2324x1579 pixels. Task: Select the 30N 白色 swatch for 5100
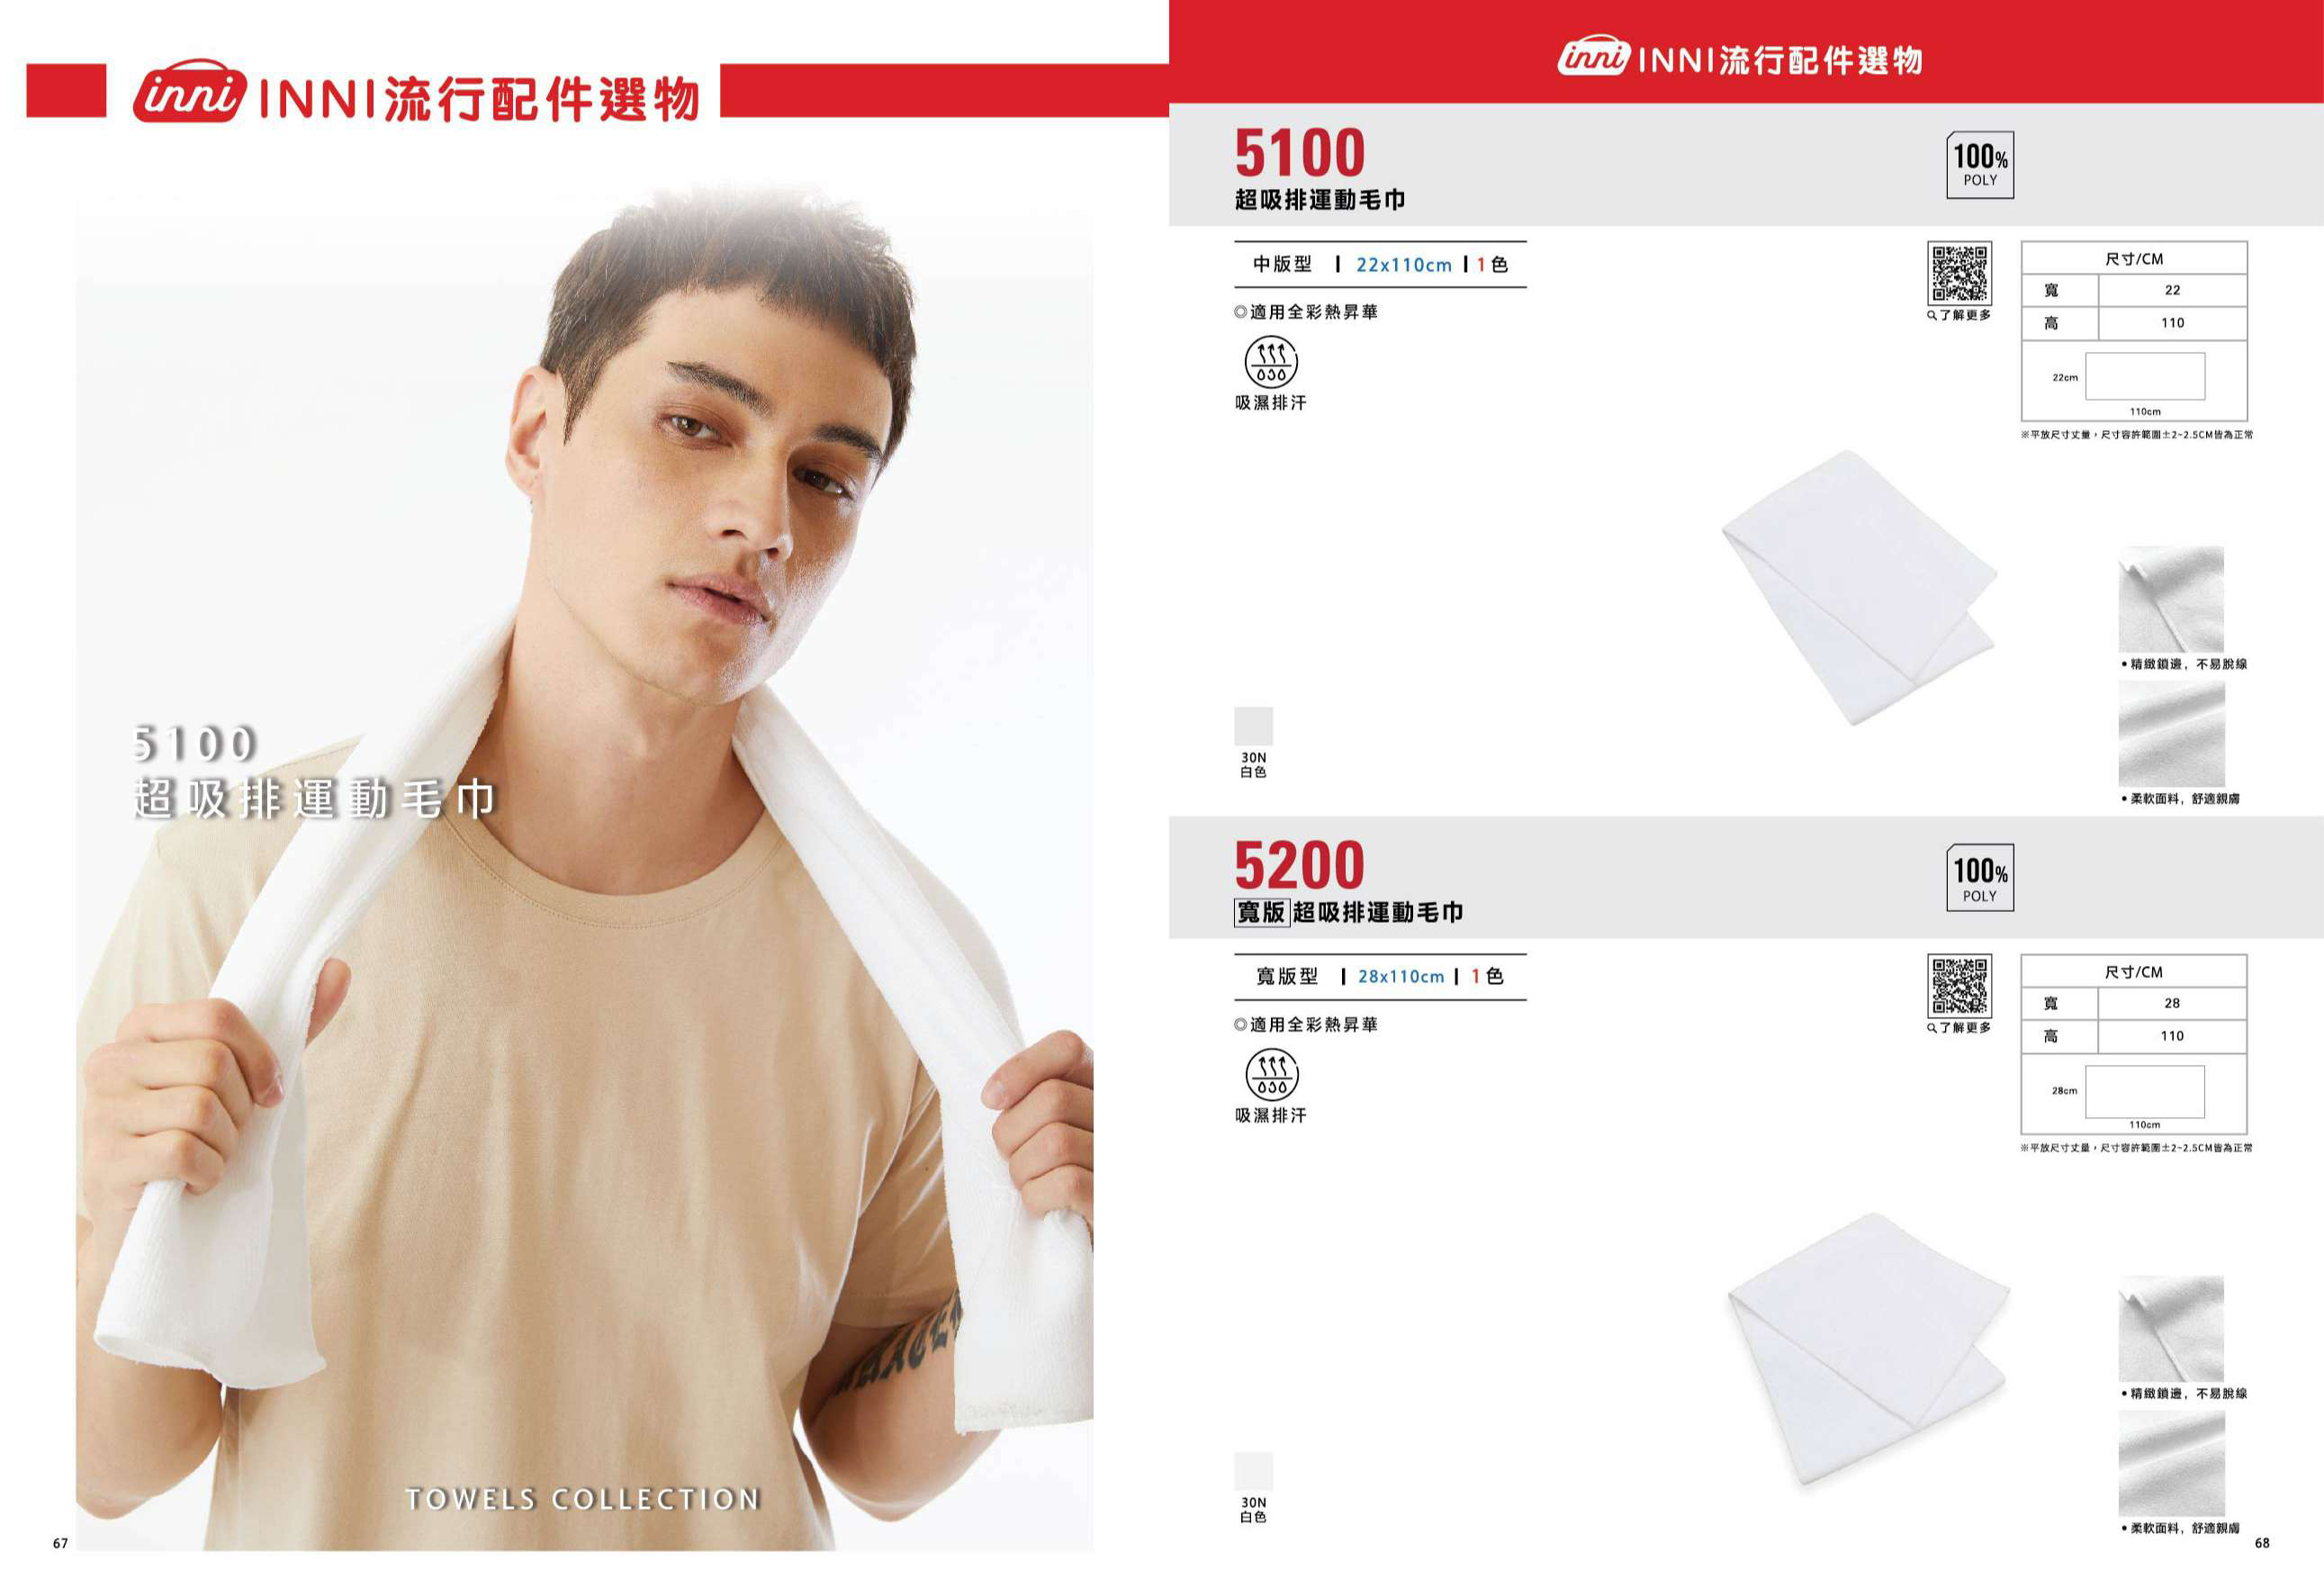1253,726
